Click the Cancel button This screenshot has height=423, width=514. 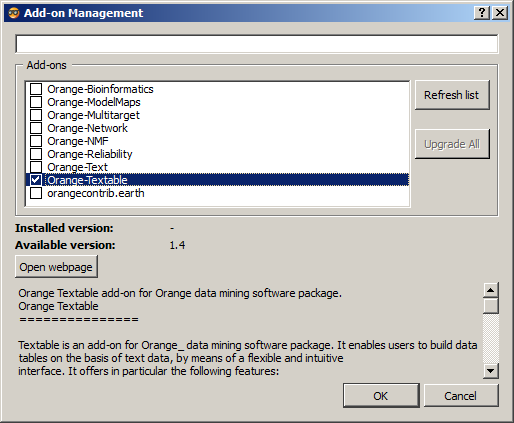(x=461, y=396)
